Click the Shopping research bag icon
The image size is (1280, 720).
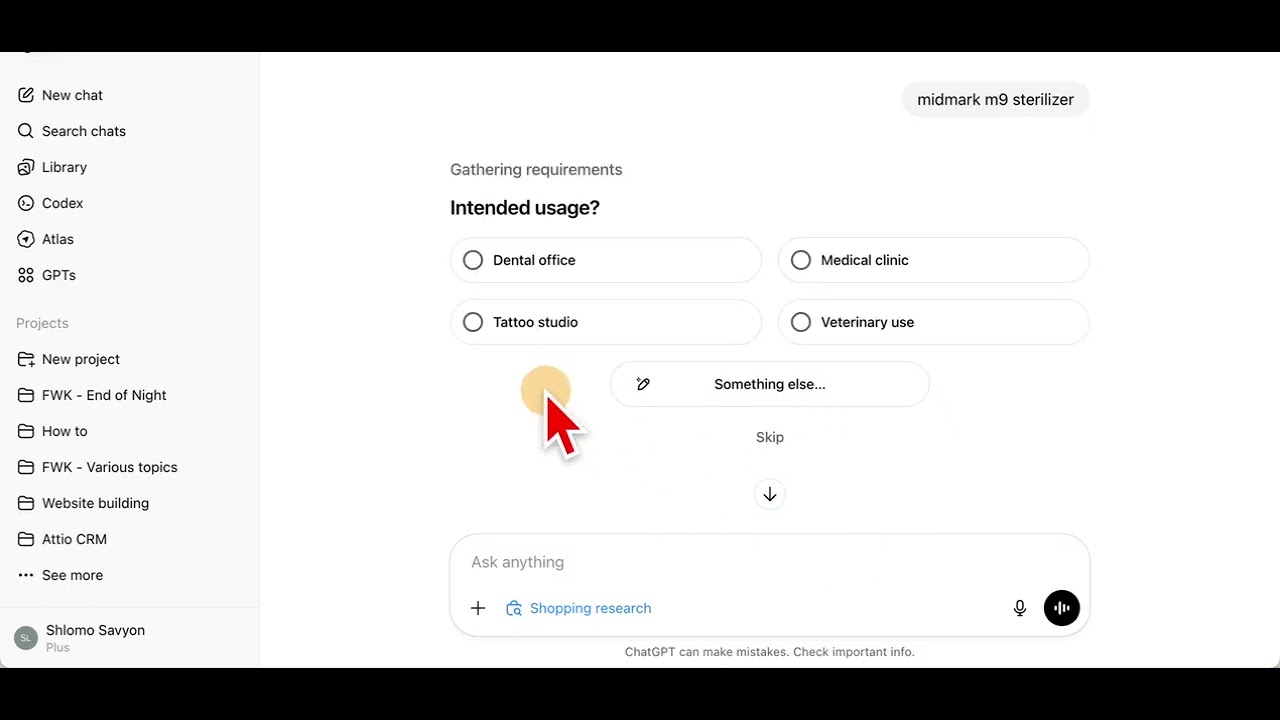pos(514,608)
